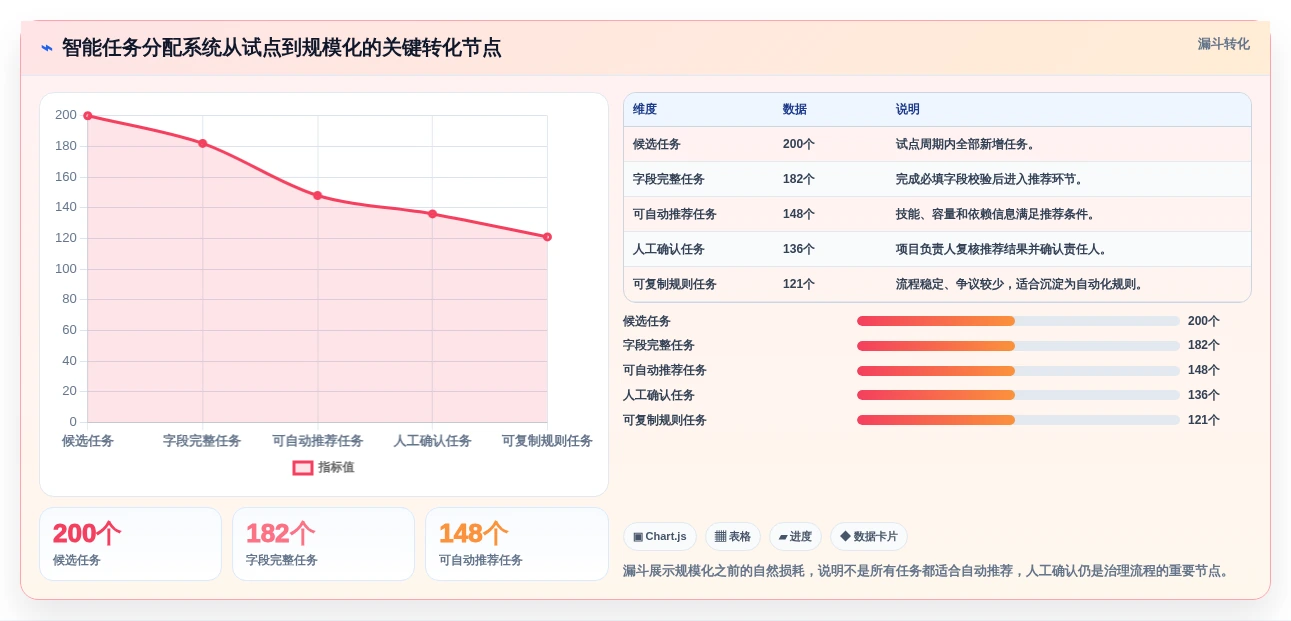Viewport: 1291px width, 621px height.
Task: Click table cell 字段完整任务
Action: 669,179
